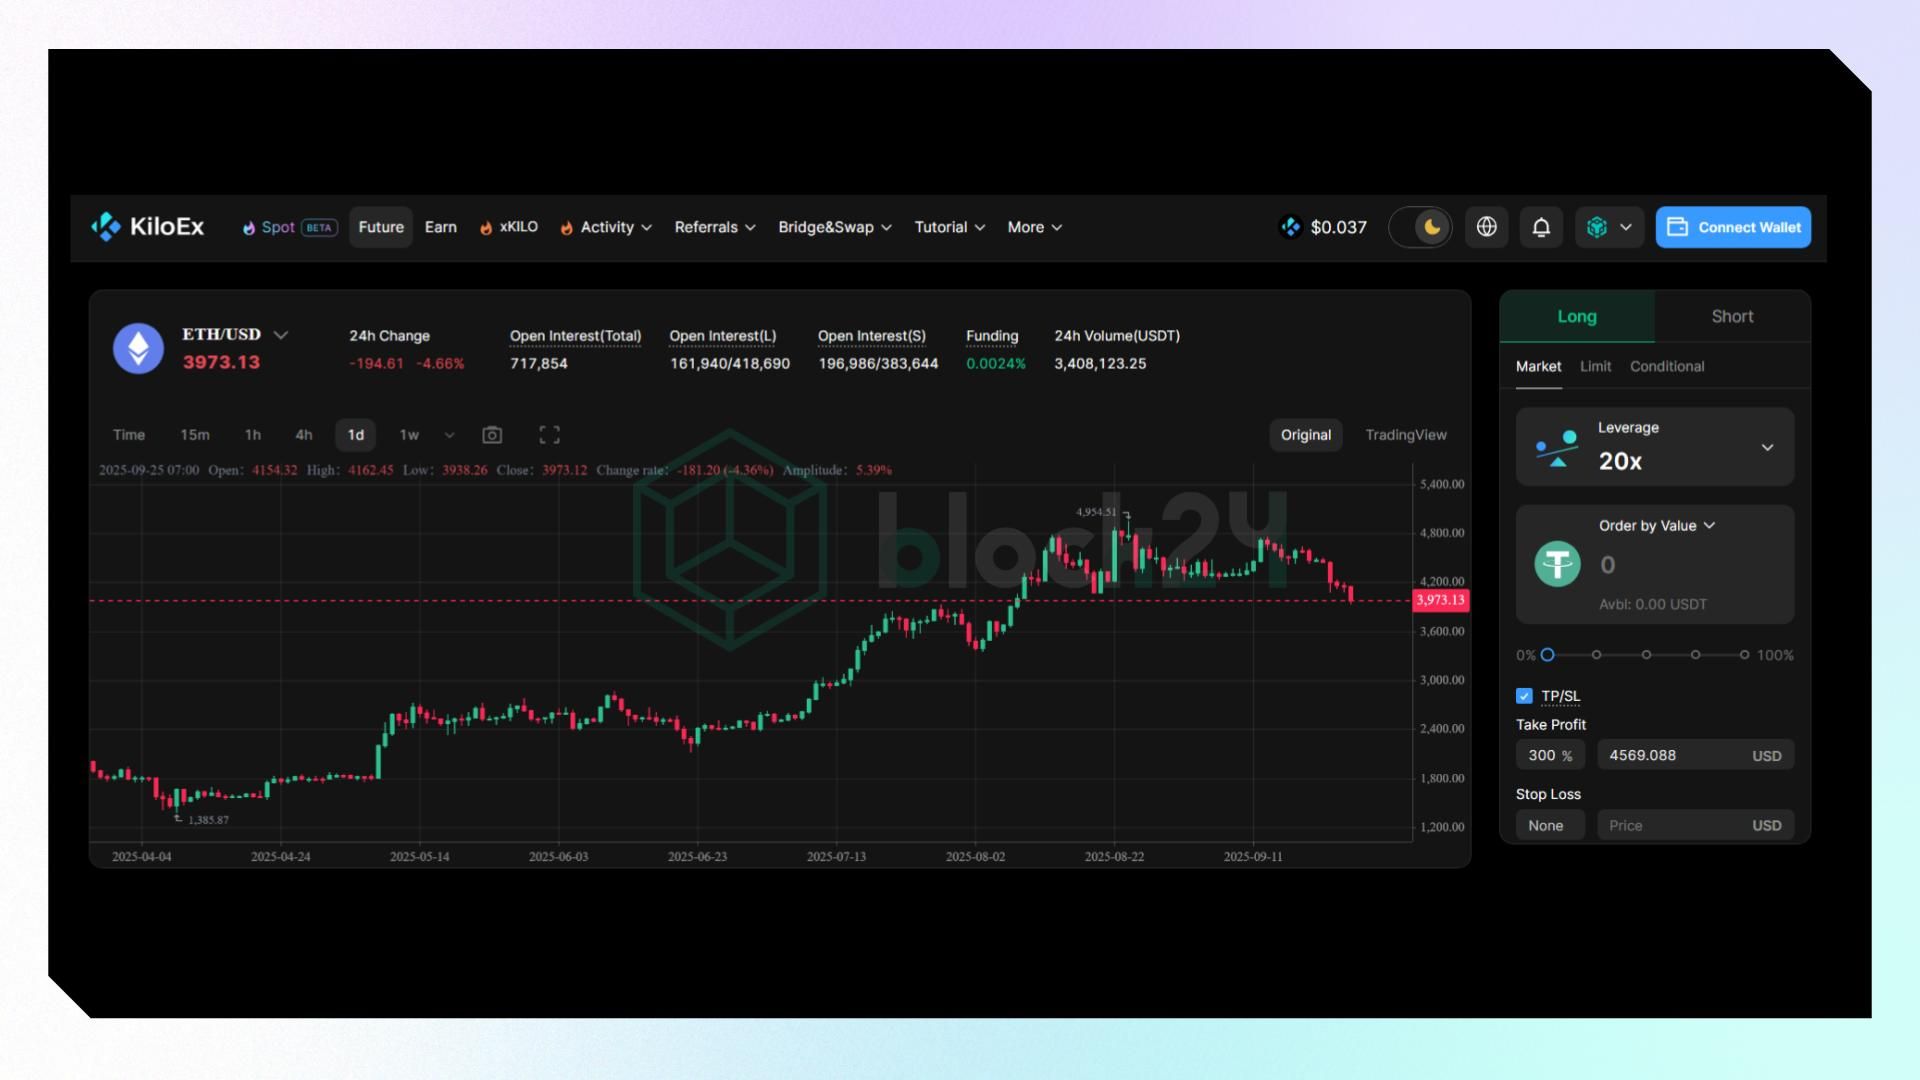Viewport: 1920px width, 1080px height.
Task: Uncheck the TP/SL checkbox
Action: point(1524,696)
